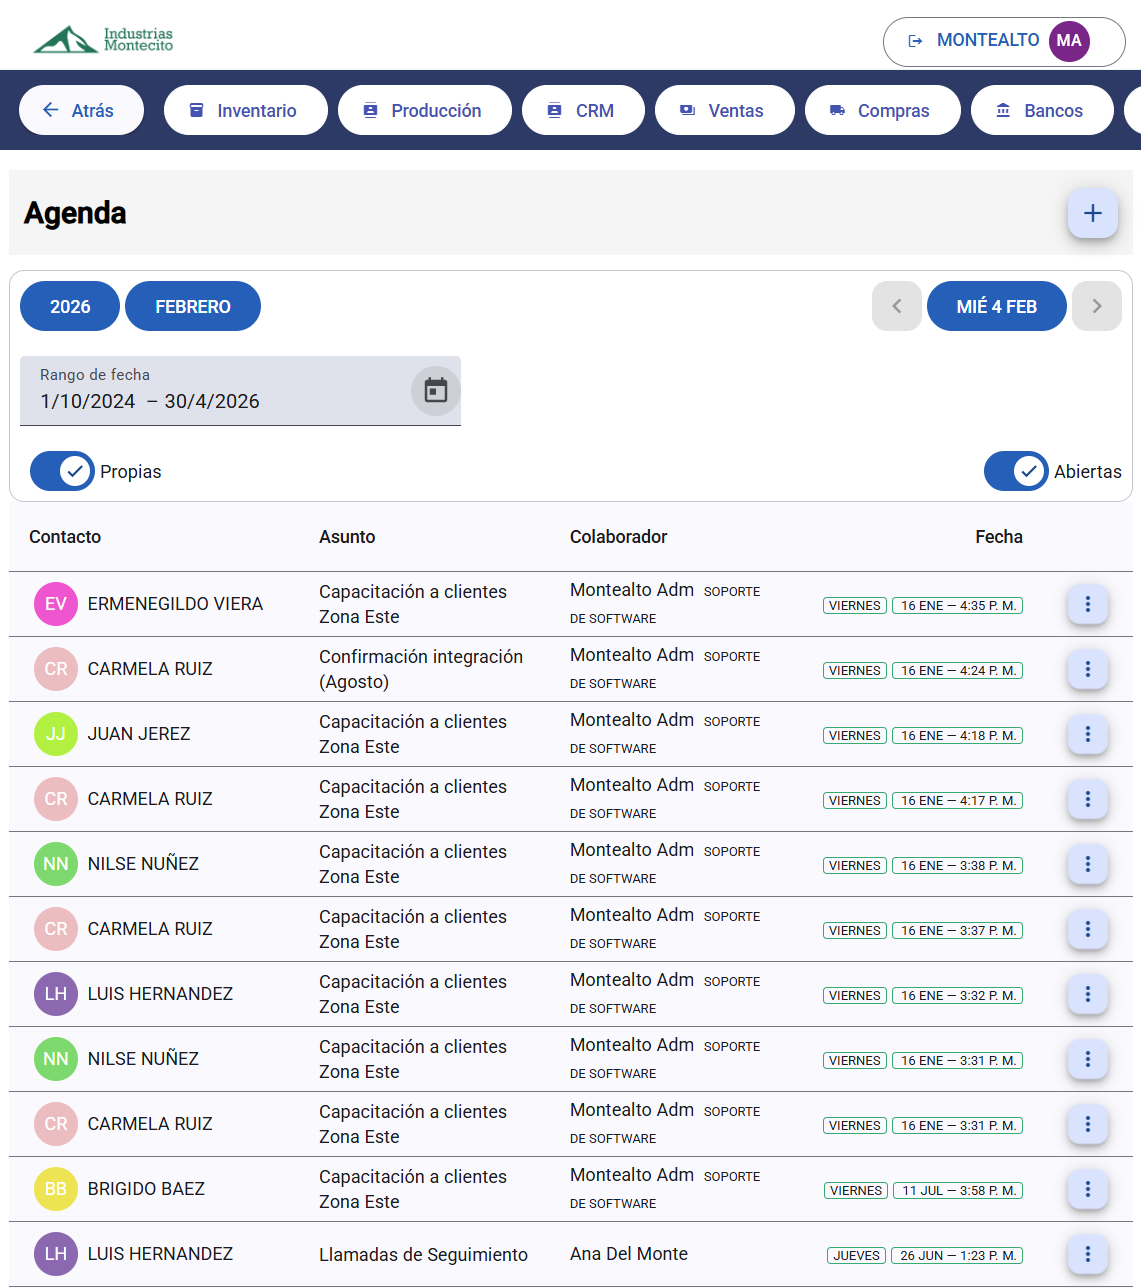Screen dimensions: 1141x1288
Task: Click the logout icon next to MONTEALTO
Action: 916,41
